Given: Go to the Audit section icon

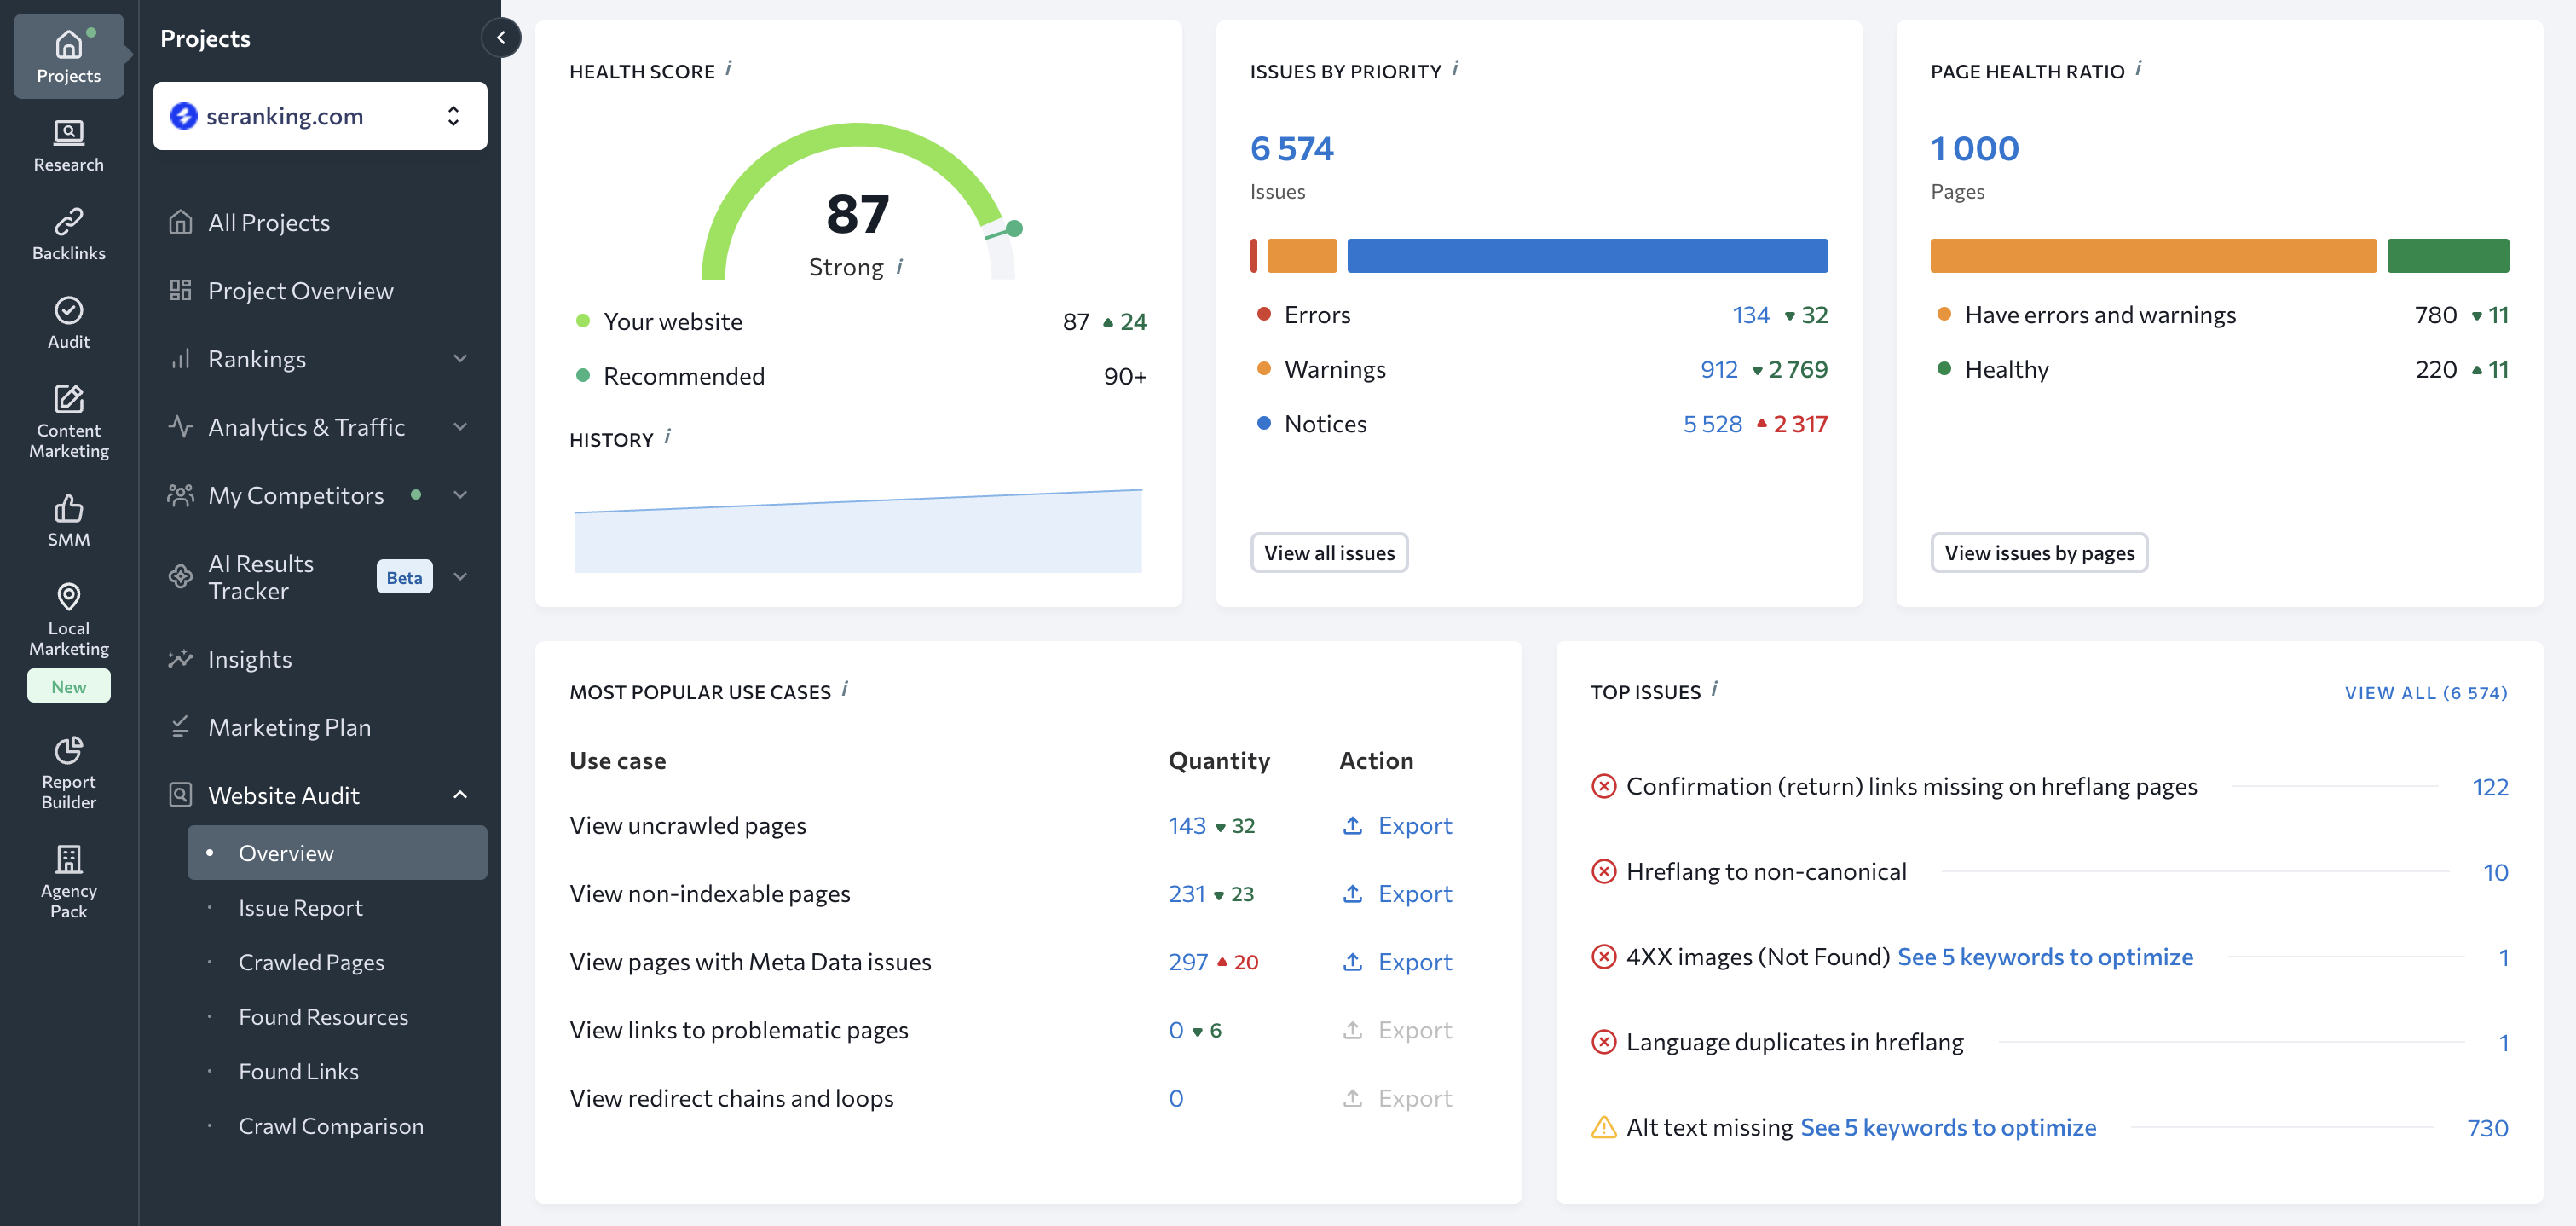Looking at the screenshot, I should [68, 322].
